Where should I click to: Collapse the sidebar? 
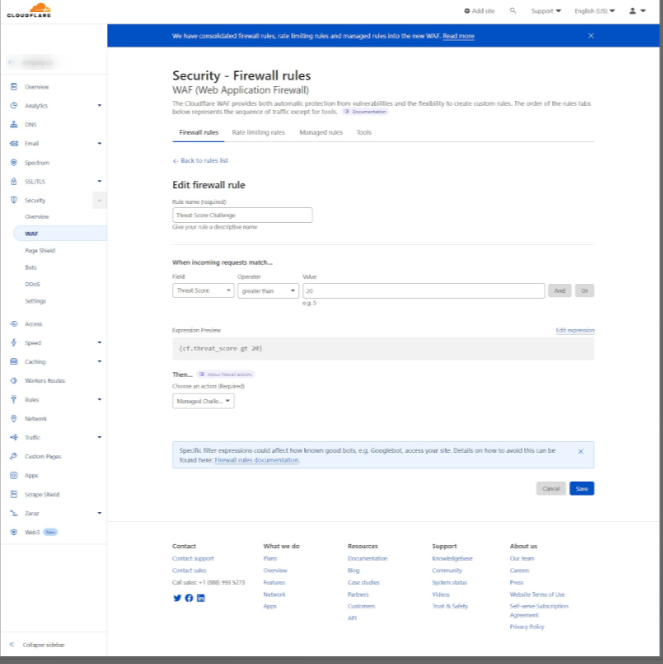[37, 645]
